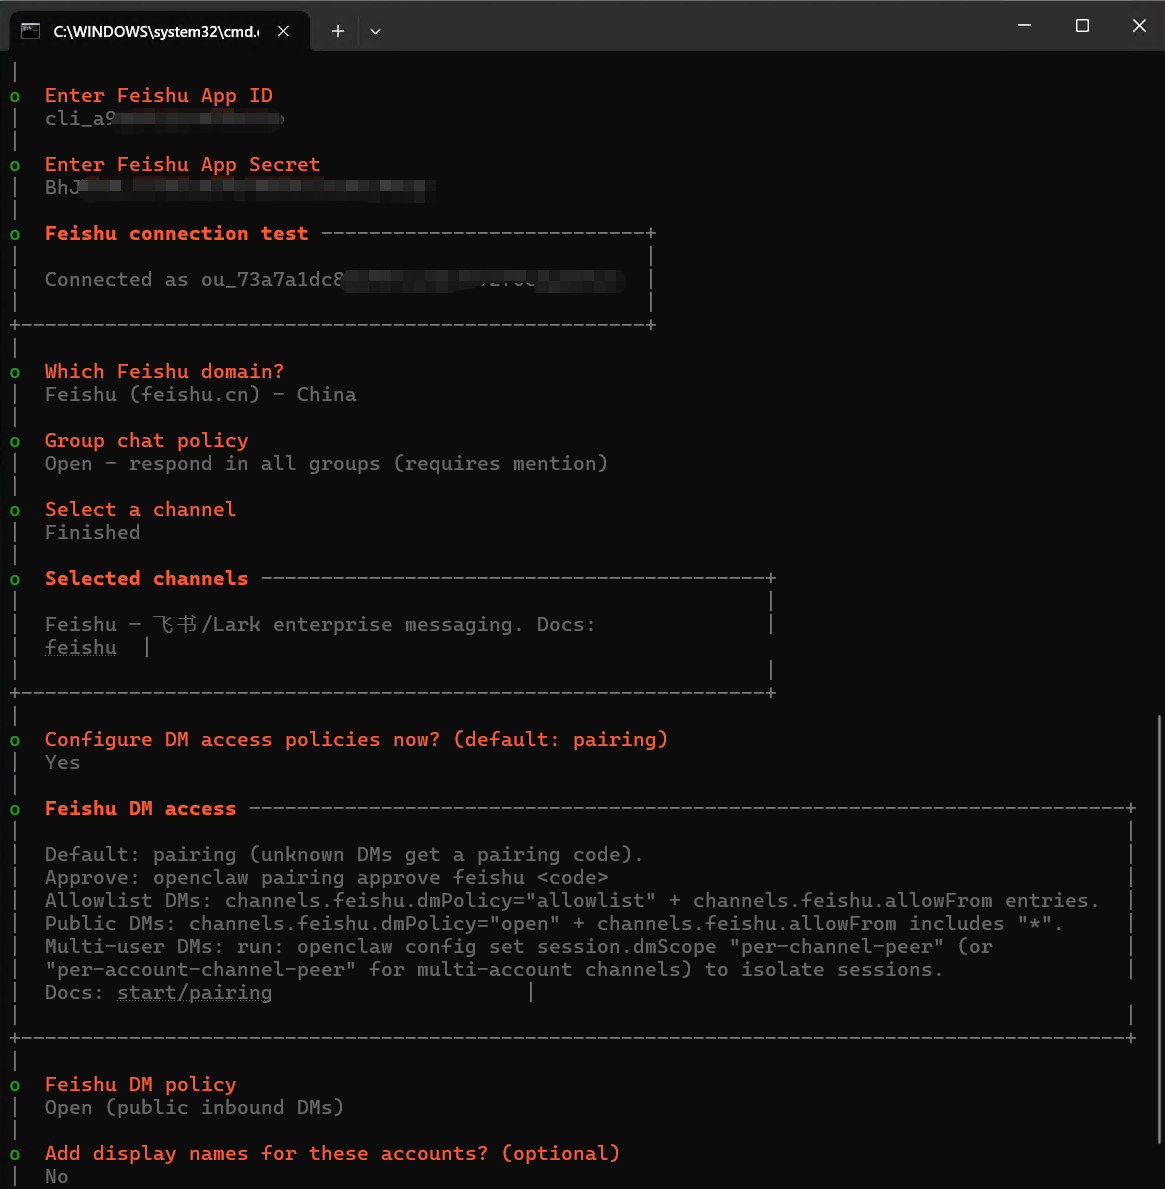Click the "Feishu DM access" heading

pos(140,808)
